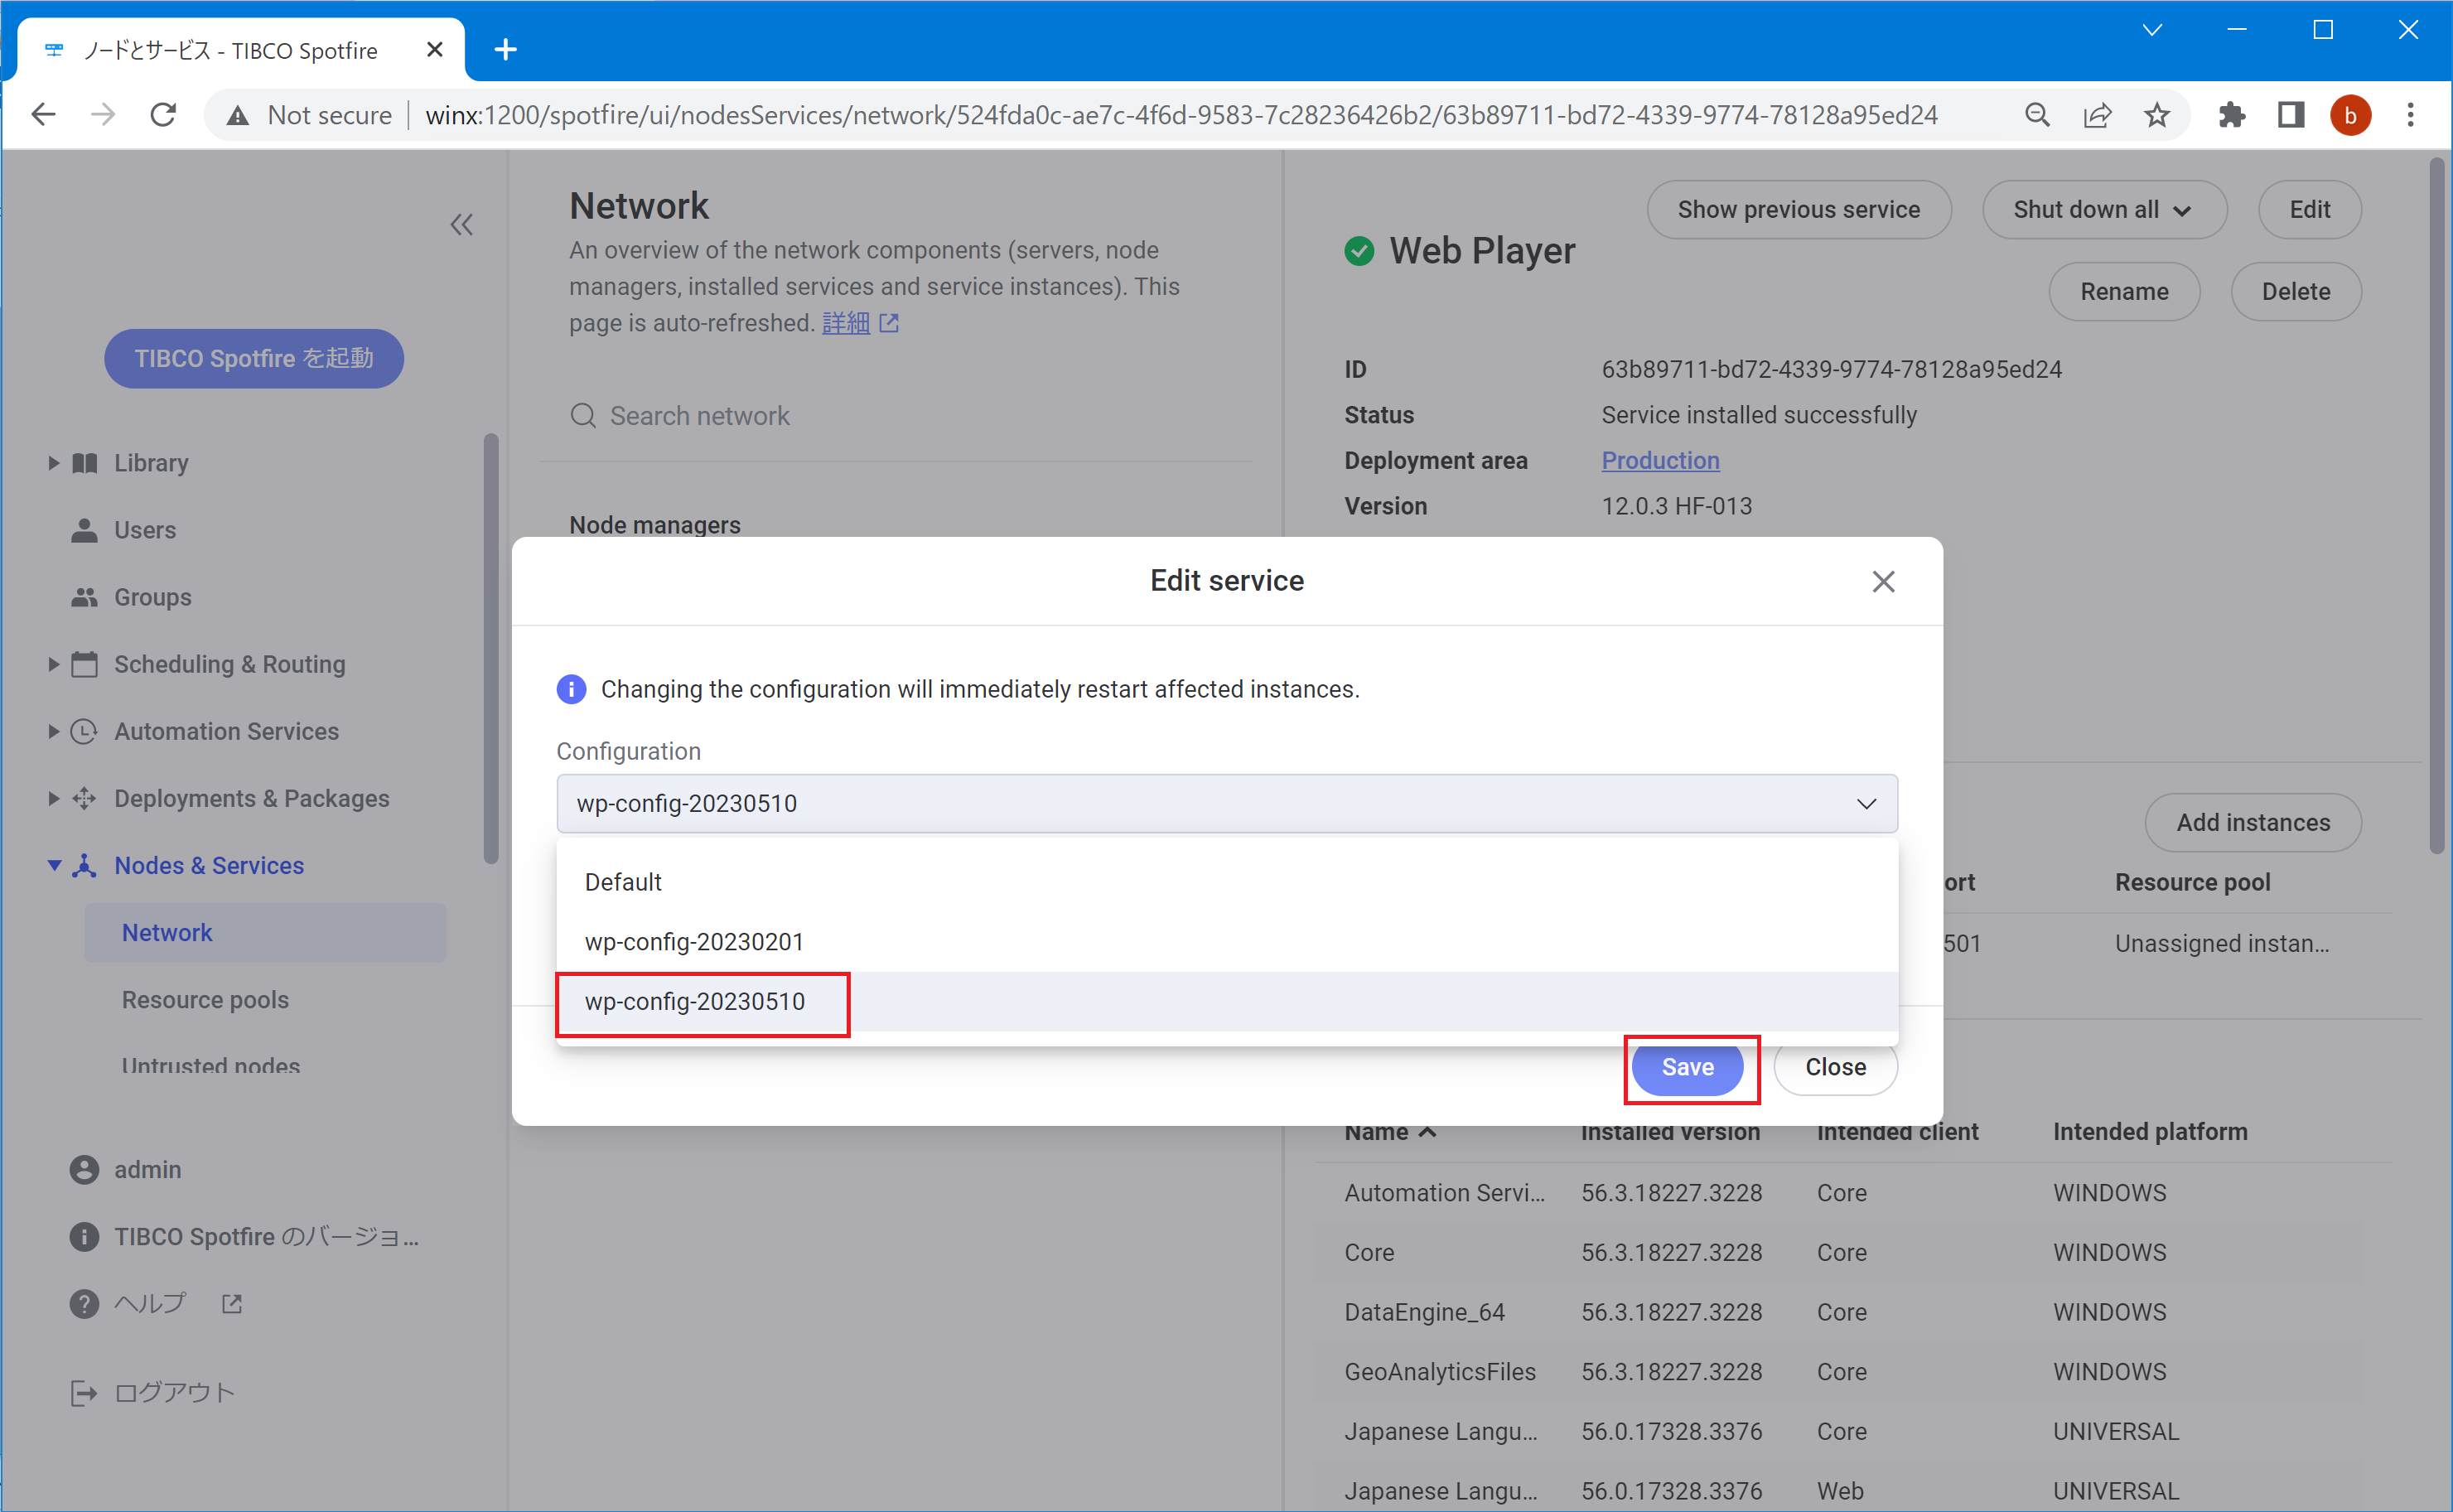2453x1512 pixels.
Task: Open the browser zoom magnifier icon
Action: pos(2037,115)
